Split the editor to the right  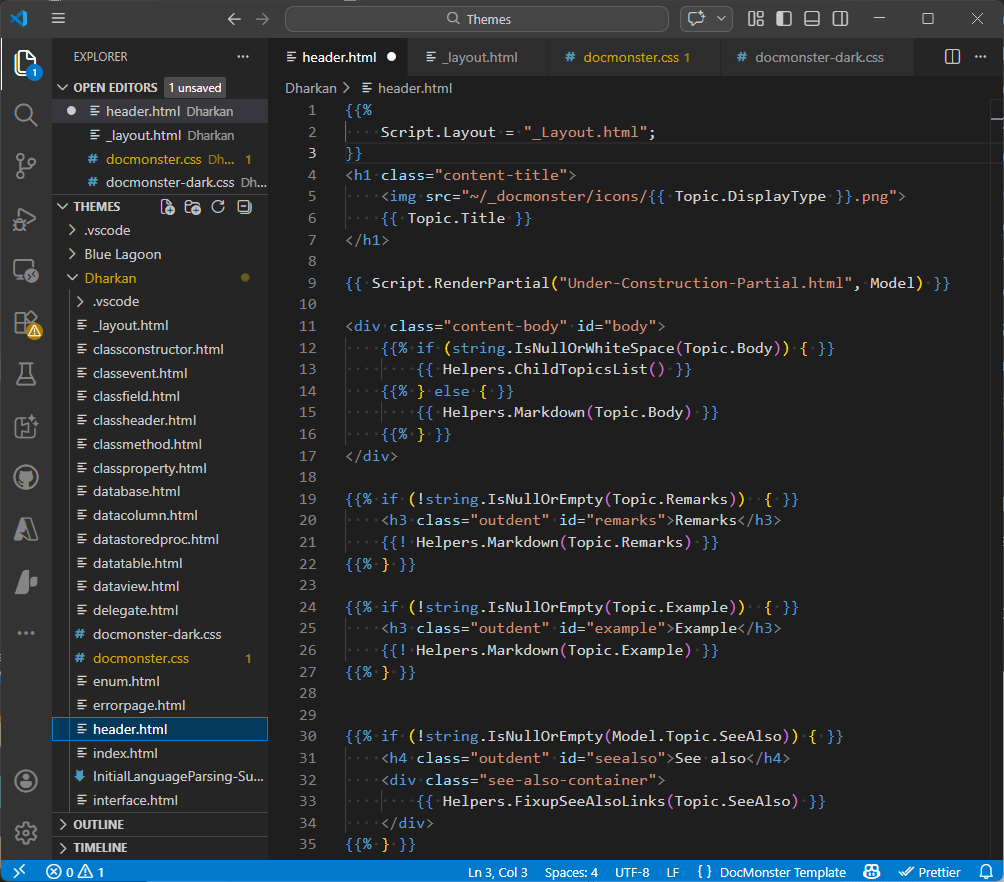coord(952,57)
